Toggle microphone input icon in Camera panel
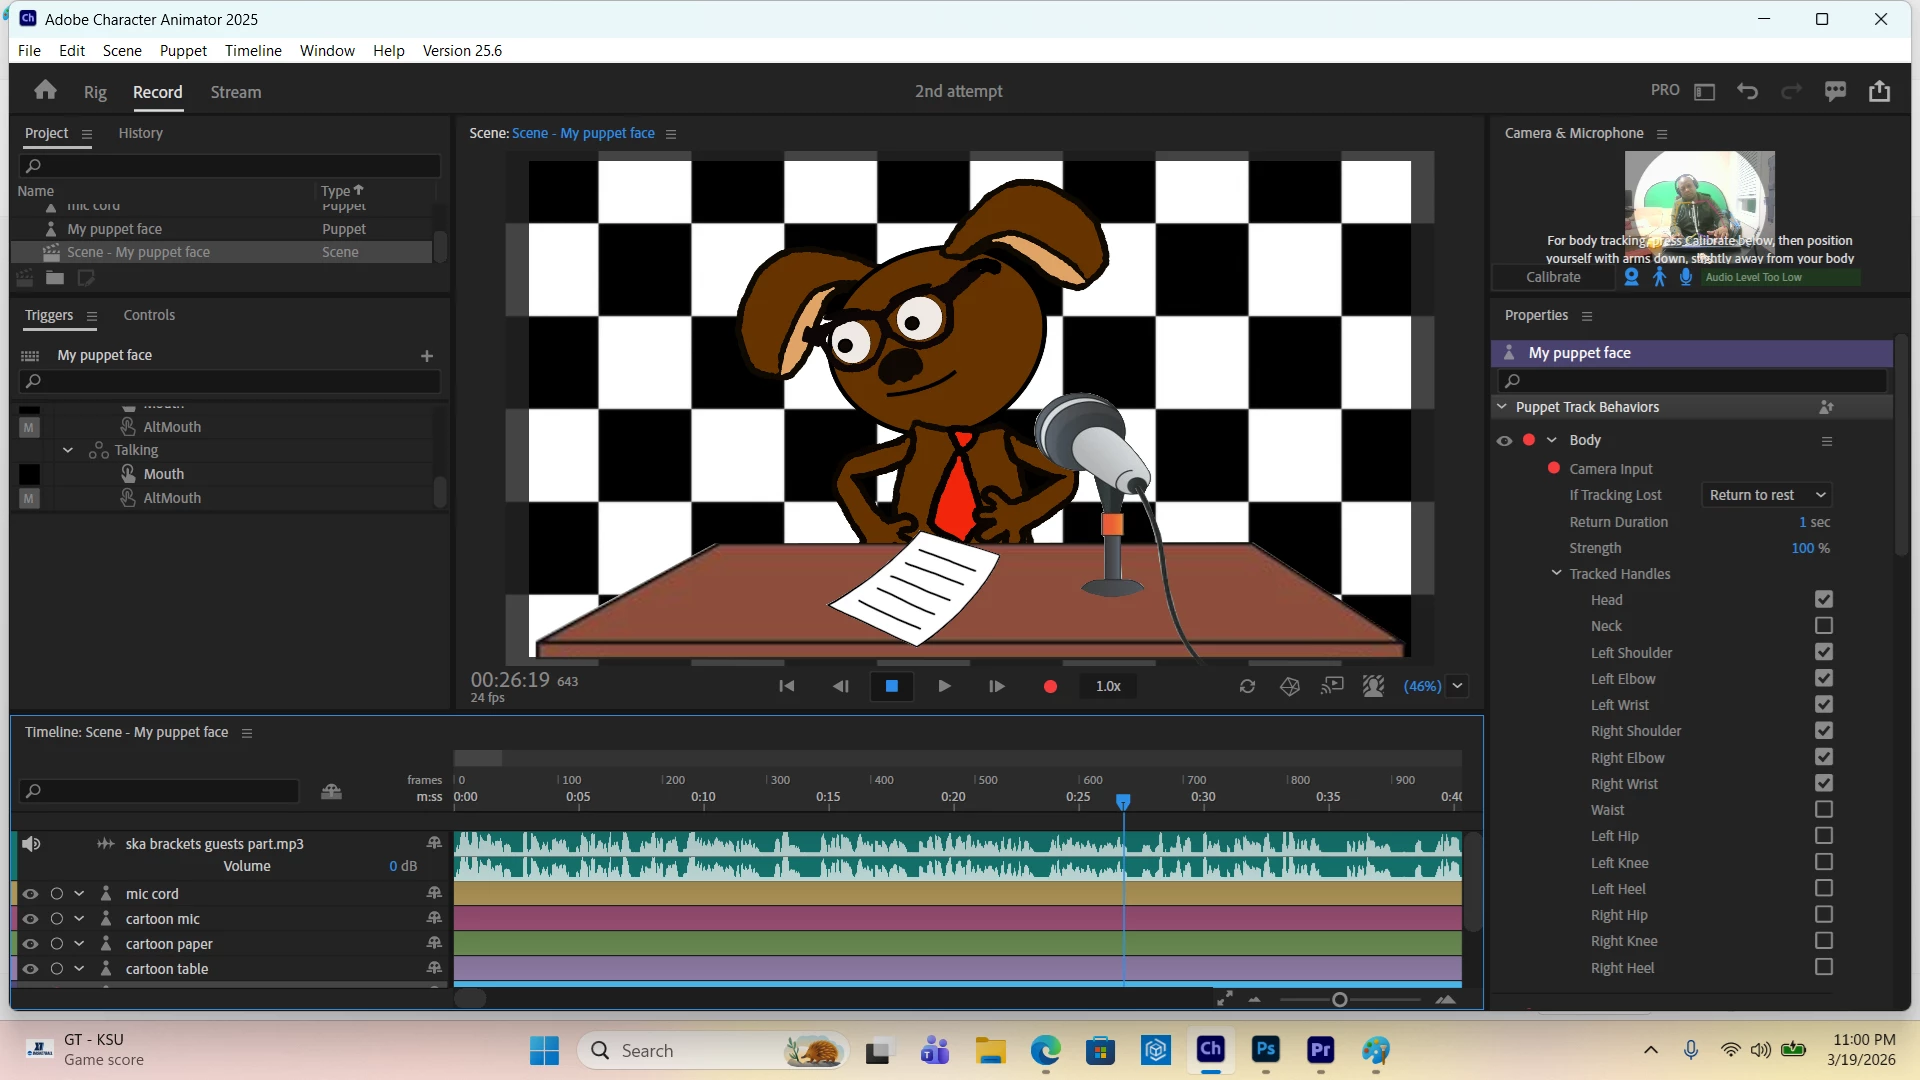The height and width of the screenshot is (1080, 1920). (x=1686, y=277)
